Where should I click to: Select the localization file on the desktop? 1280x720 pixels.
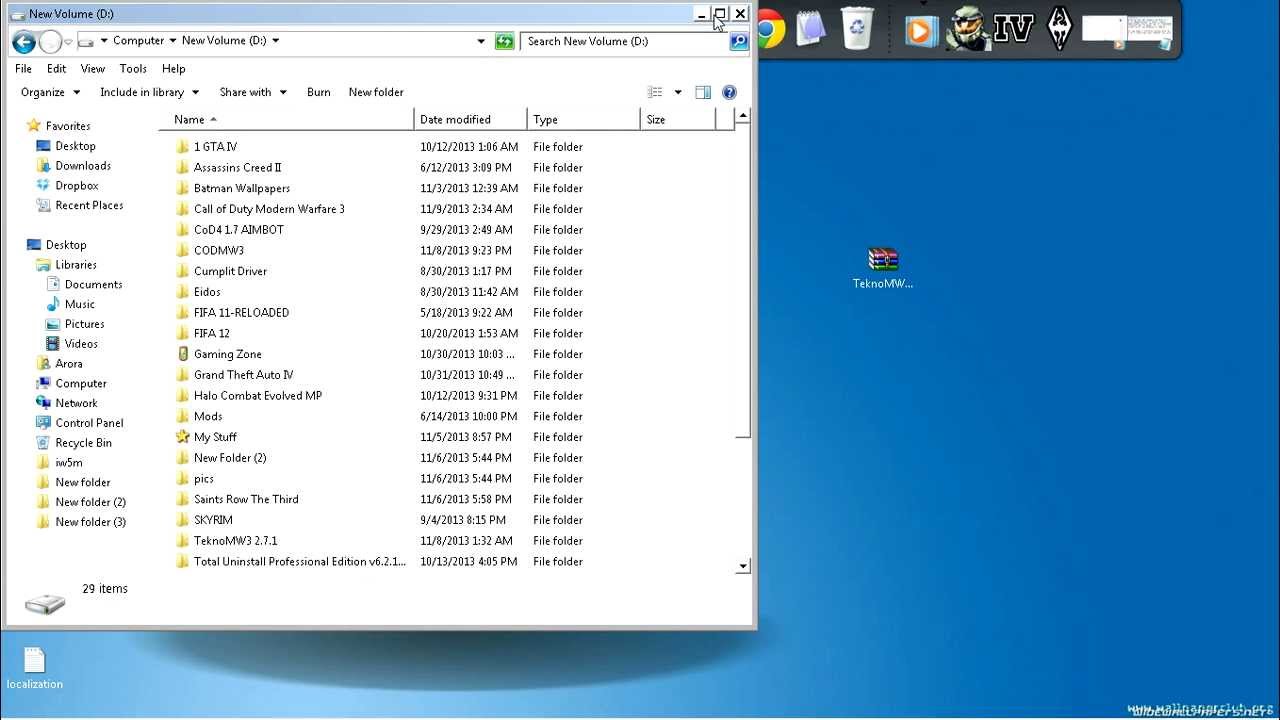34,668
